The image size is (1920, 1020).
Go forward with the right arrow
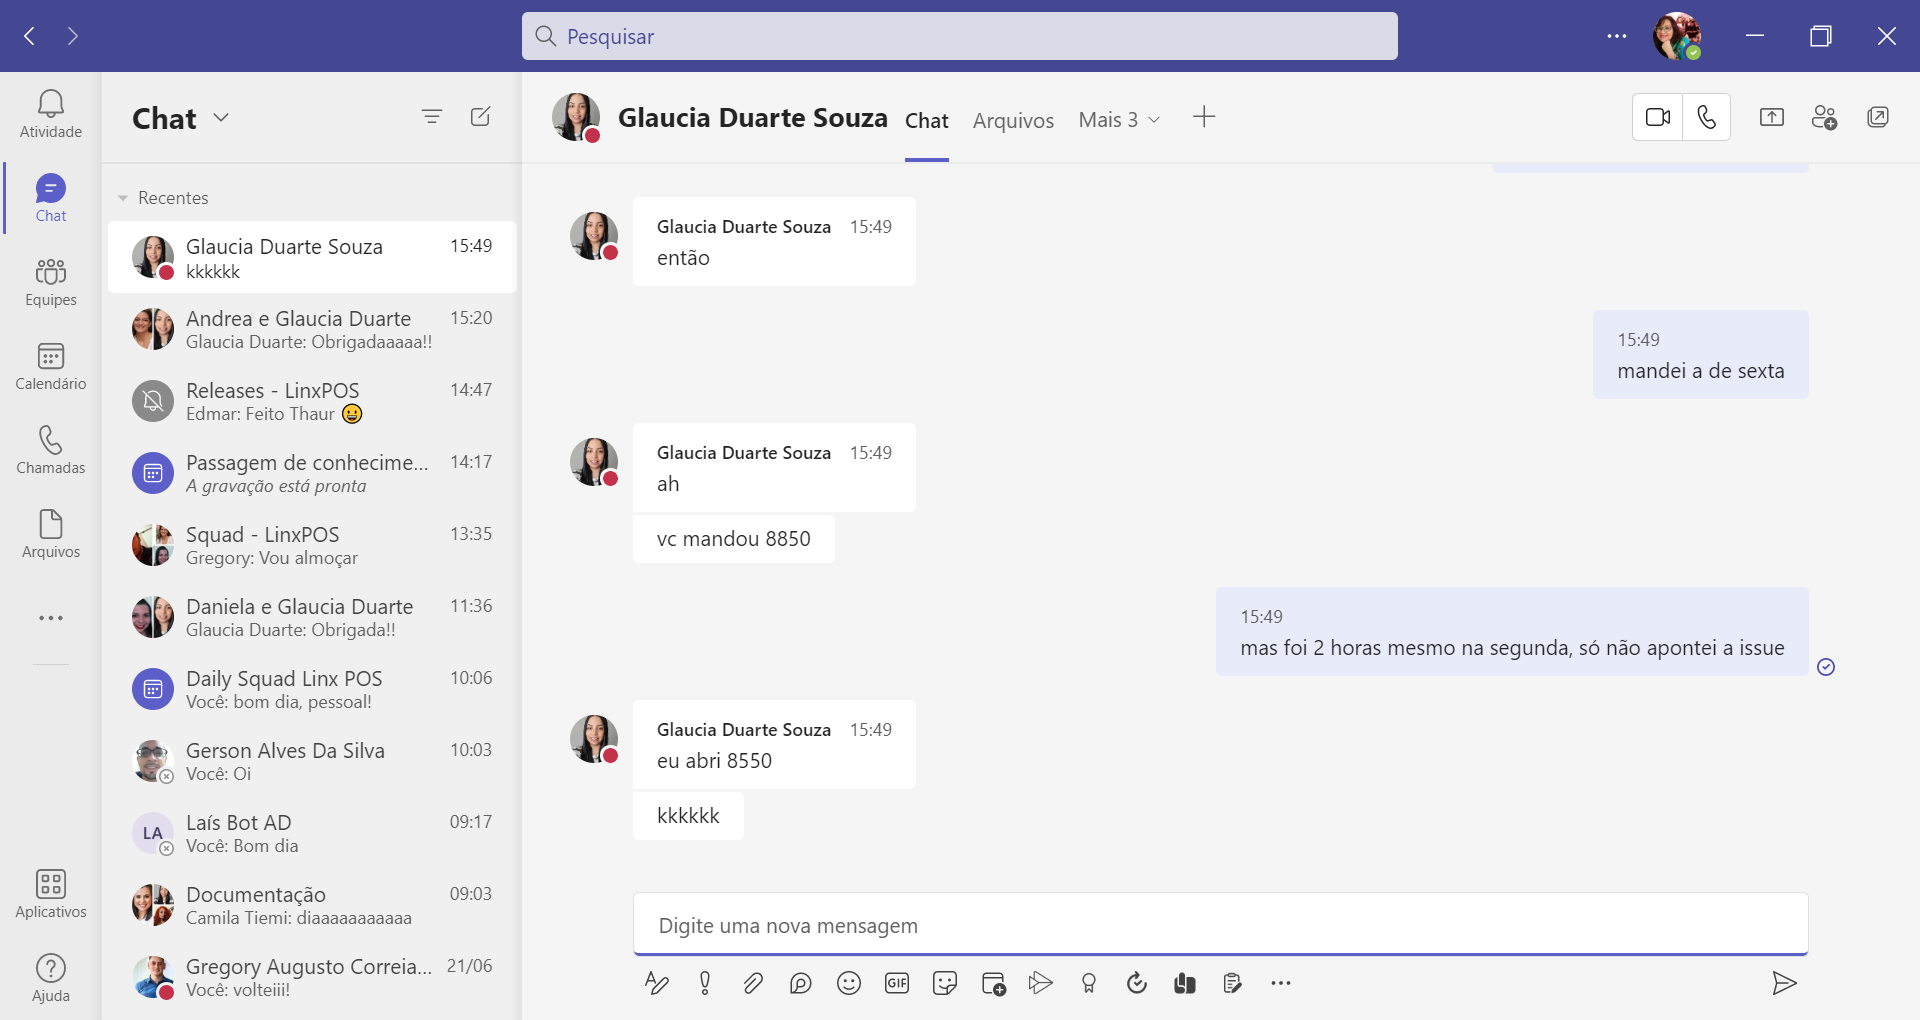coord(72,36)
